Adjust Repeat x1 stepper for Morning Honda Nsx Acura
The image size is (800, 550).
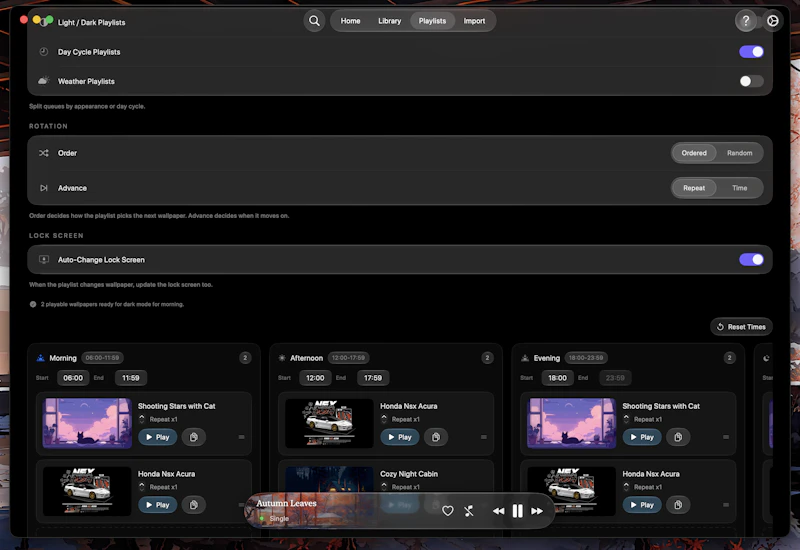[x=142, y=487]
